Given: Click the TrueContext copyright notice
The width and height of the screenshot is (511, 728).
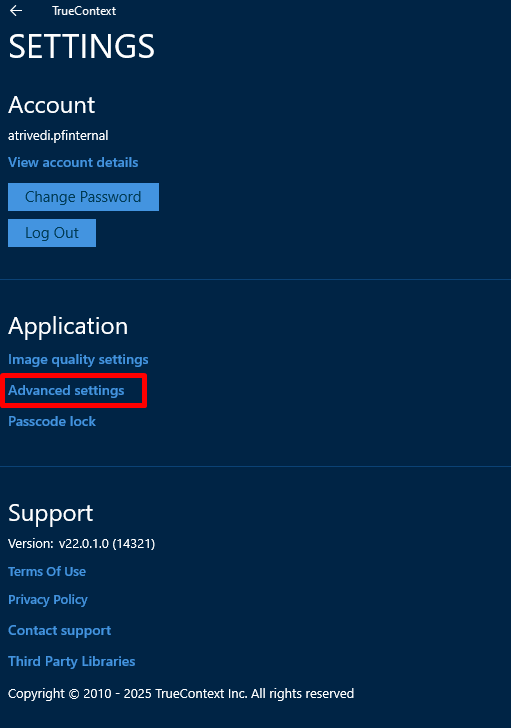Looking at the screenshot, I should 181,694.
